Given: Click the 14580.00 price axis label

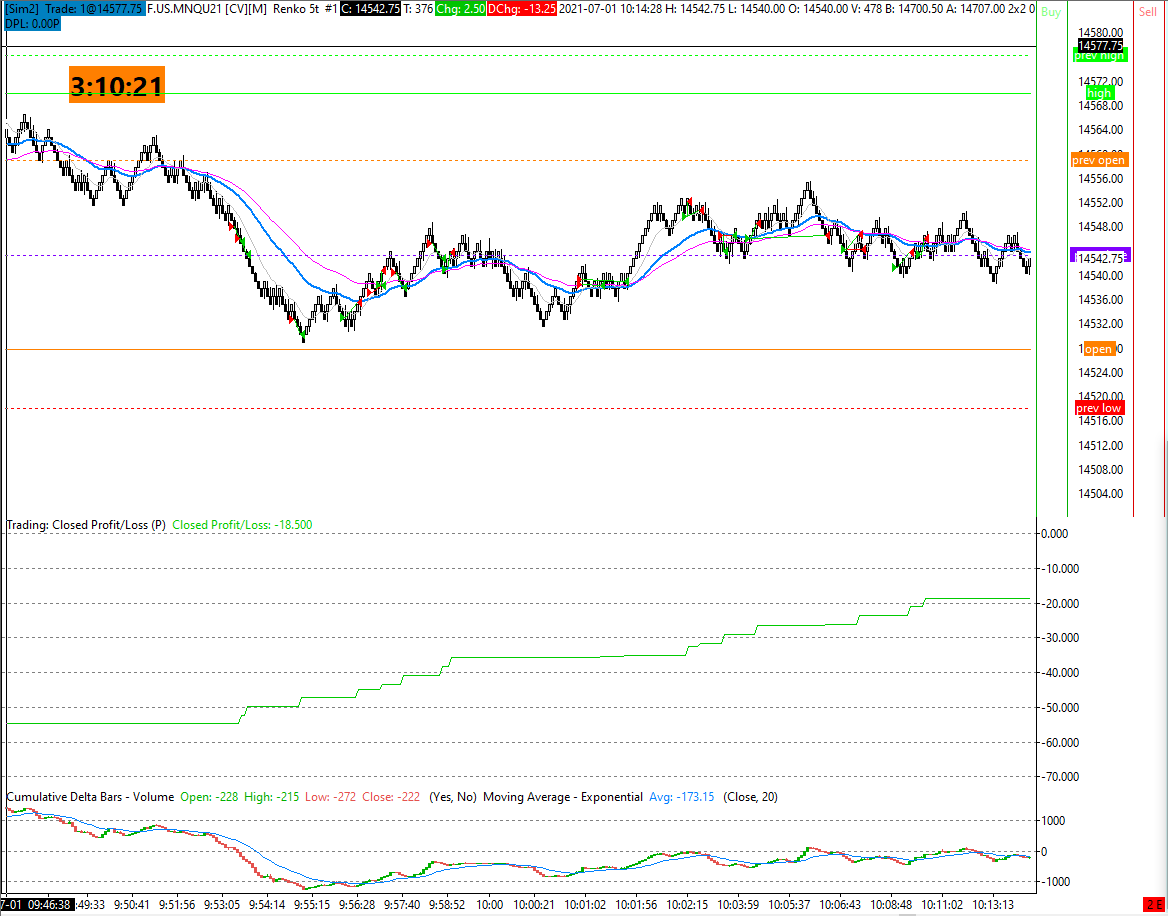Looking at the screenshot, I should (1100, 33).
